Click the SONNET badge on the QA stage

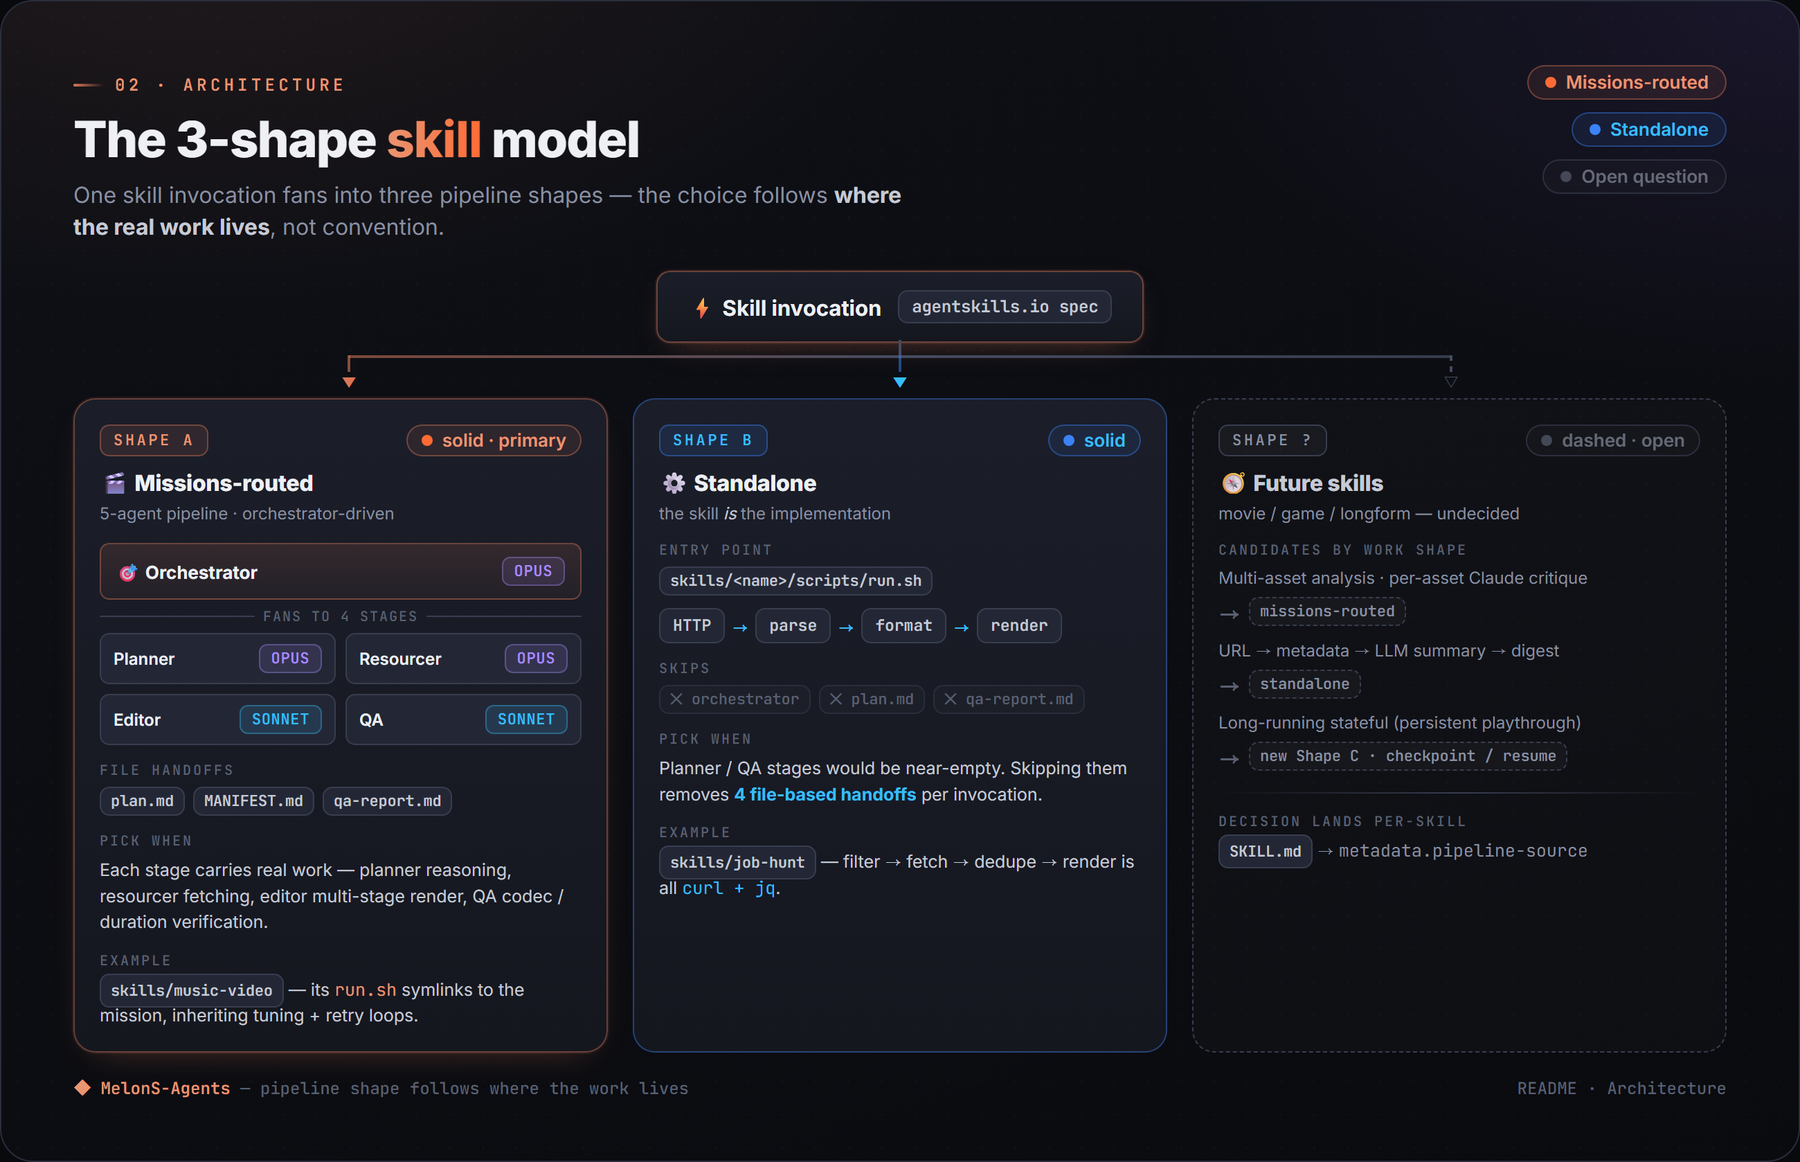(526, 719)
